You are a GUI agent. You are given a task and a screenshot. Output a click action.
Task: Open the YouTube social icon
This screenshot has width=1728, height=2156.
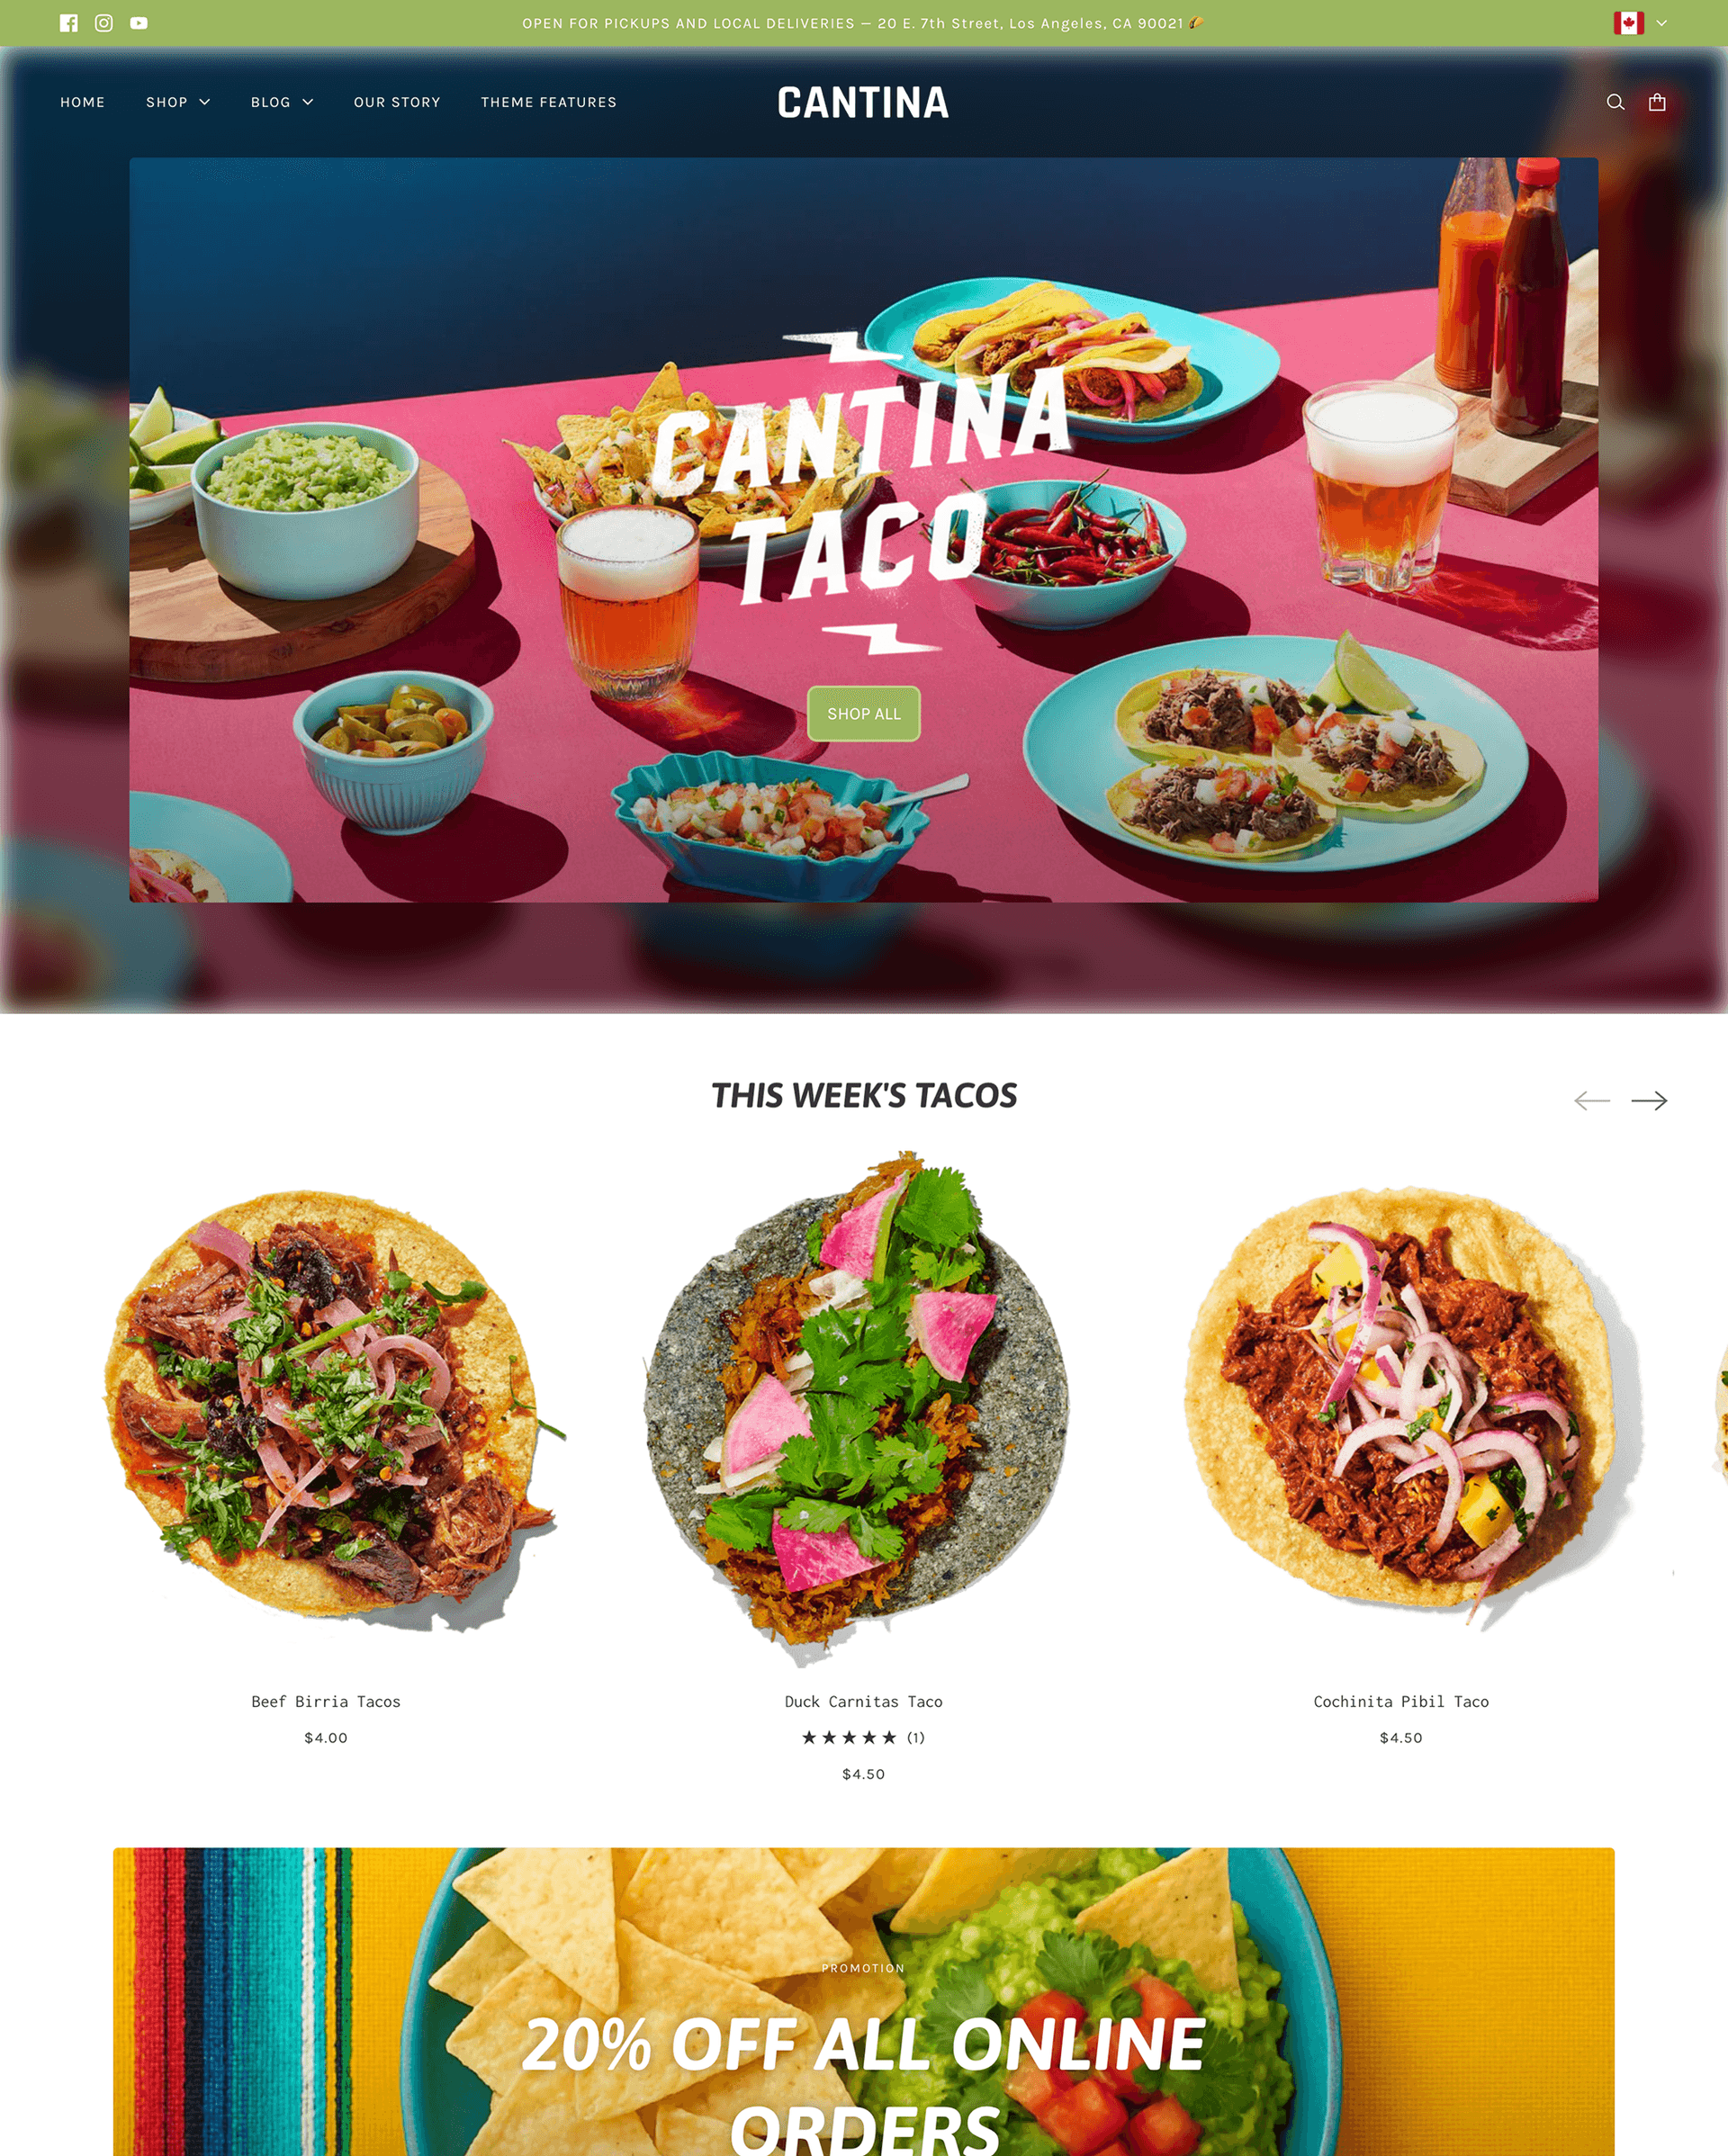[x=139, y=23]
